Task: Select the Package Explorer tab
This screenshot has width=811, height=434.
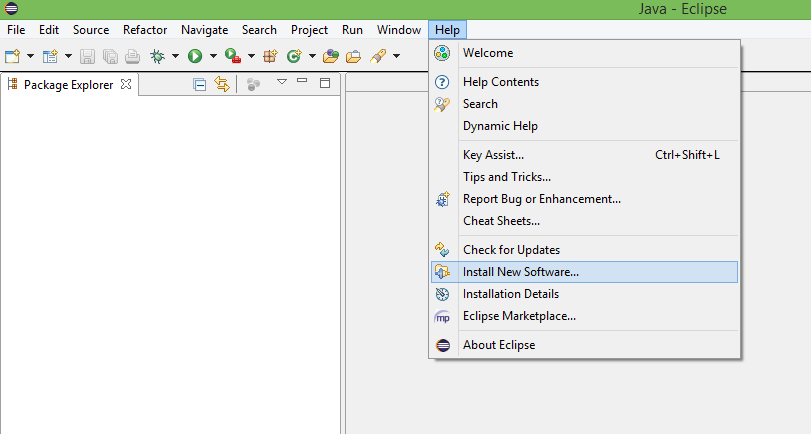Action: (x=68, y=85)
